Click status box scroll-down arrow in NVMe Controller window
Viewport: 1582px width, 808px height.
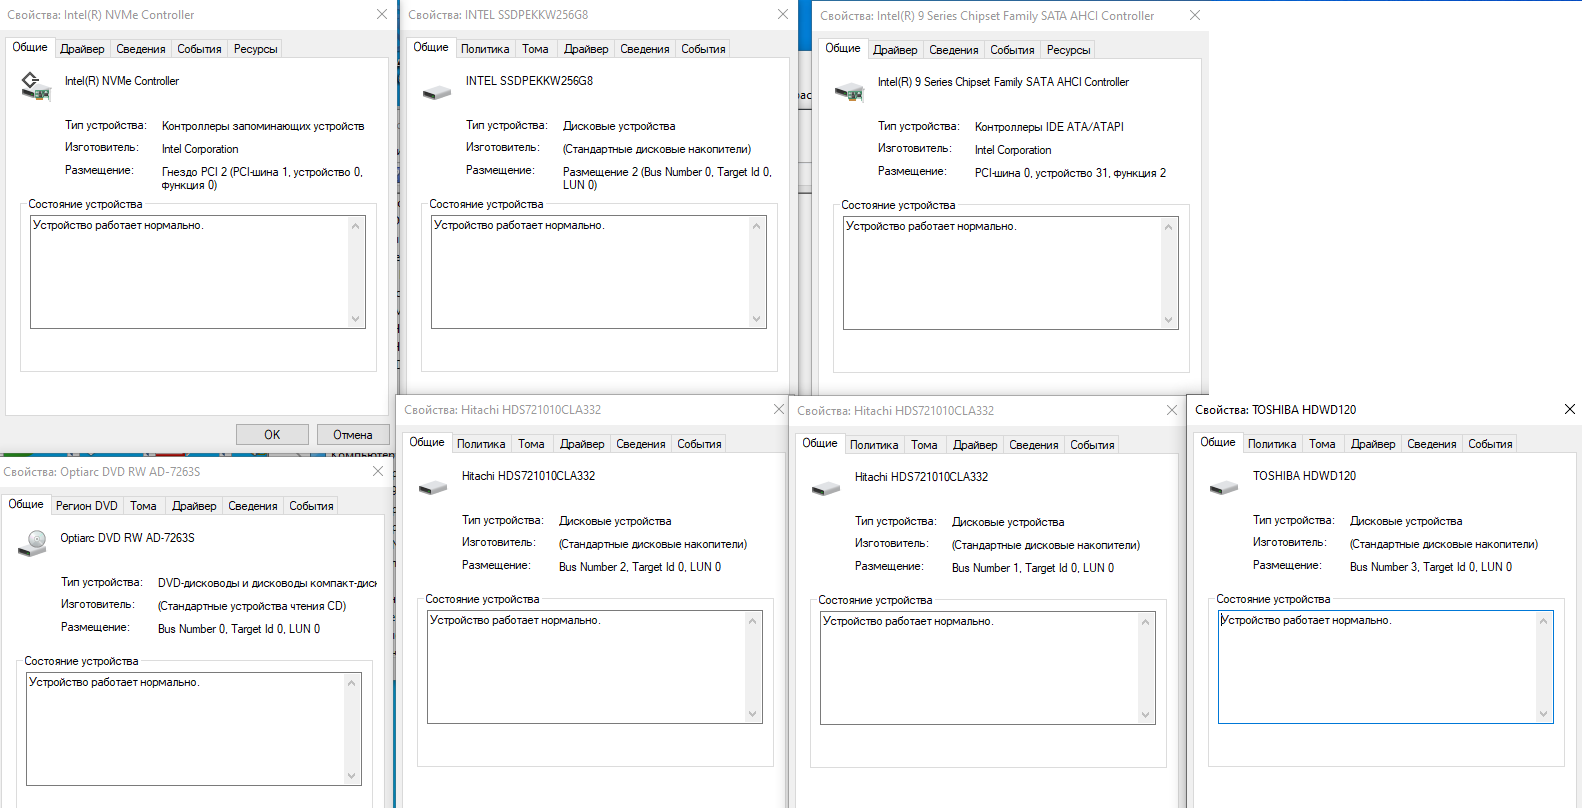point(355,319)
